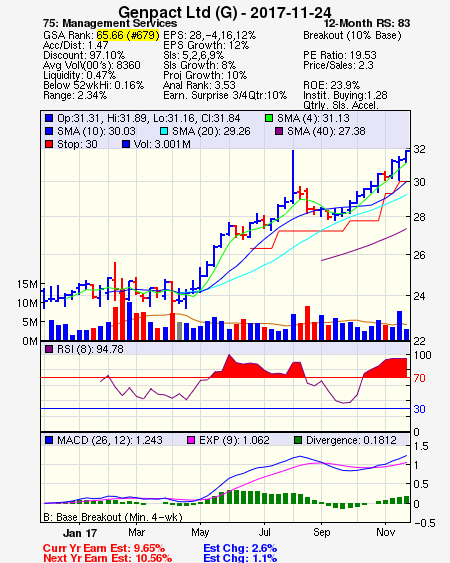Click the 15M volume axis label
The height and width of the screenshot is (563, 450).
(27, 284)
